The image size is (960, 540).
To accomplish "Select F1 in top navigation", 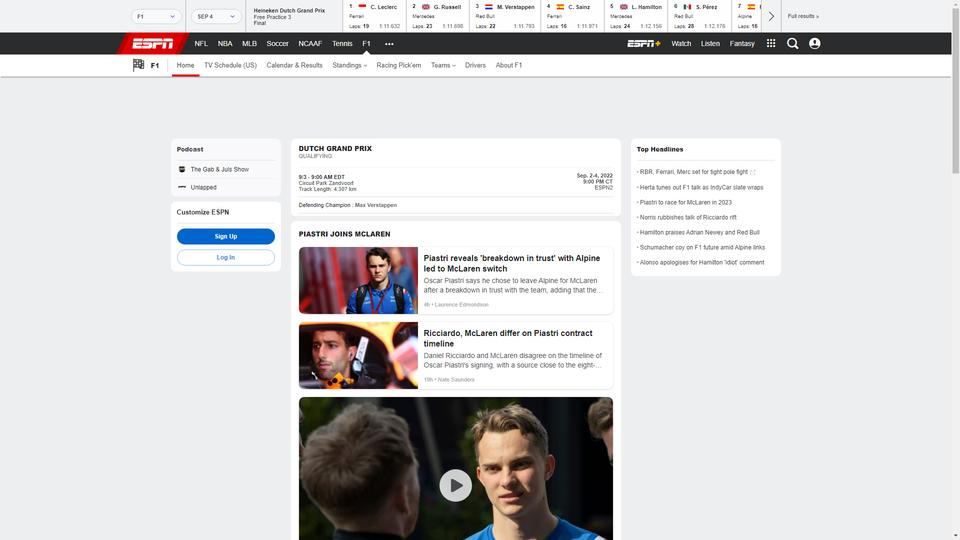I will coord(366,43).
